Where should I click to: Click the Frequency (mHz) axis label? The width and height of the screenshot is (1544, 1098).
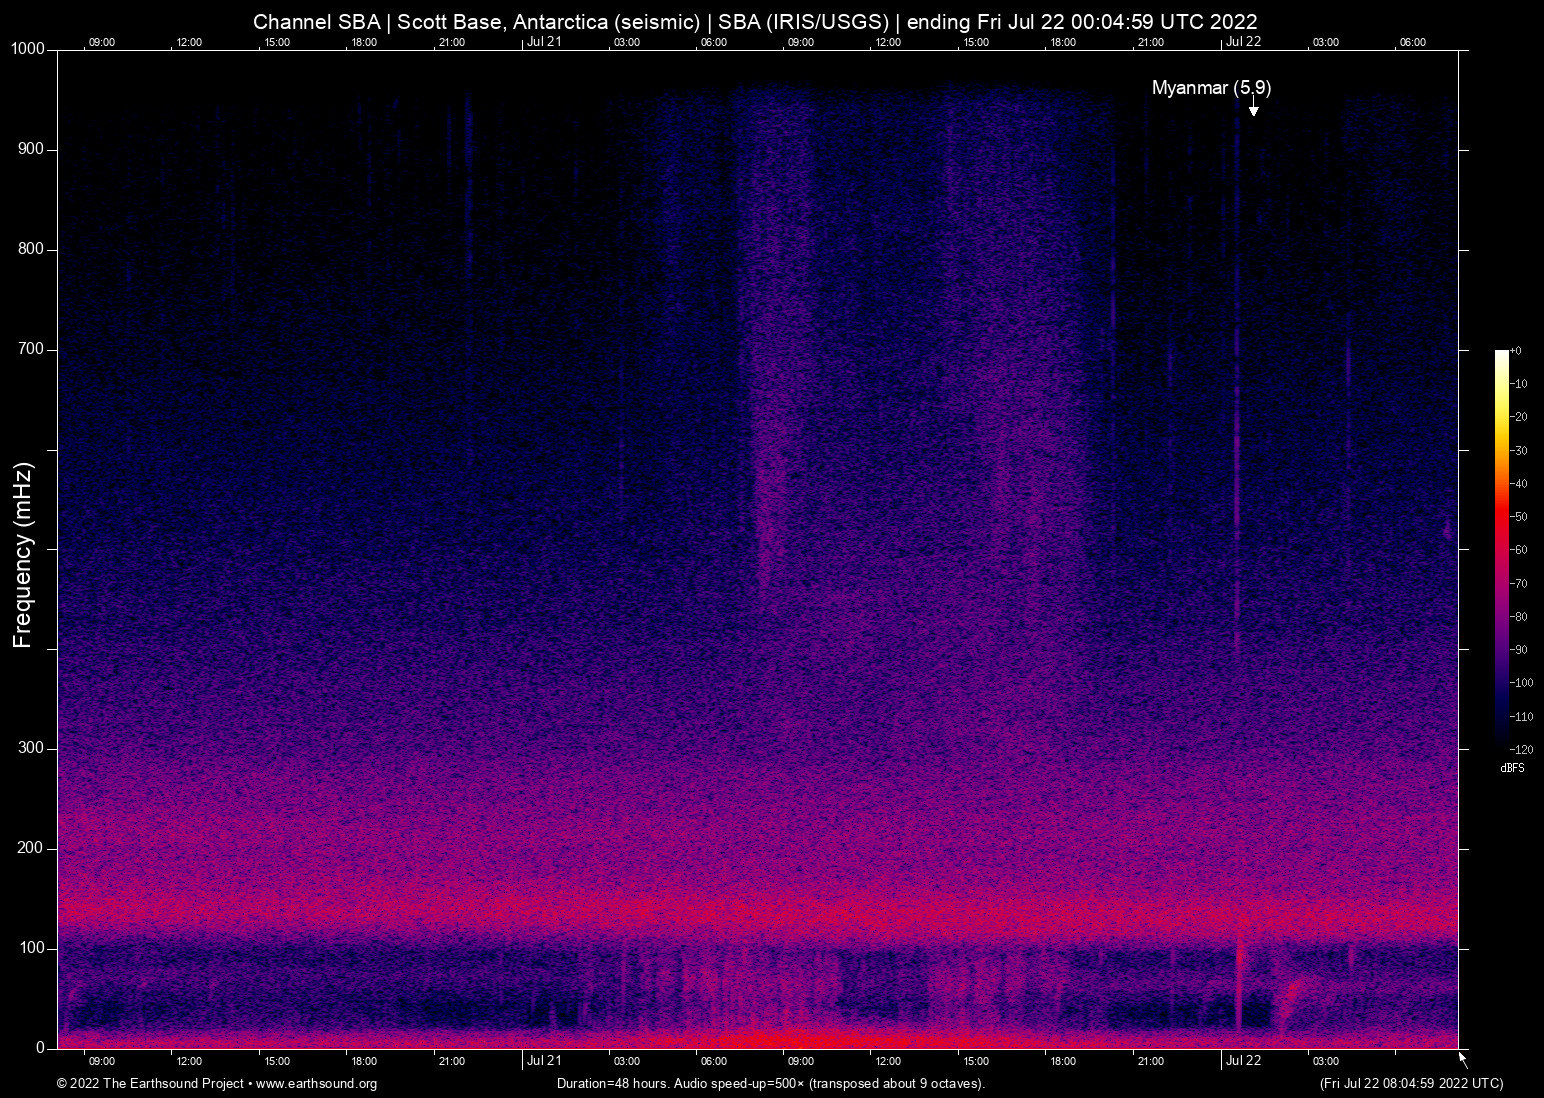(23, 555)
